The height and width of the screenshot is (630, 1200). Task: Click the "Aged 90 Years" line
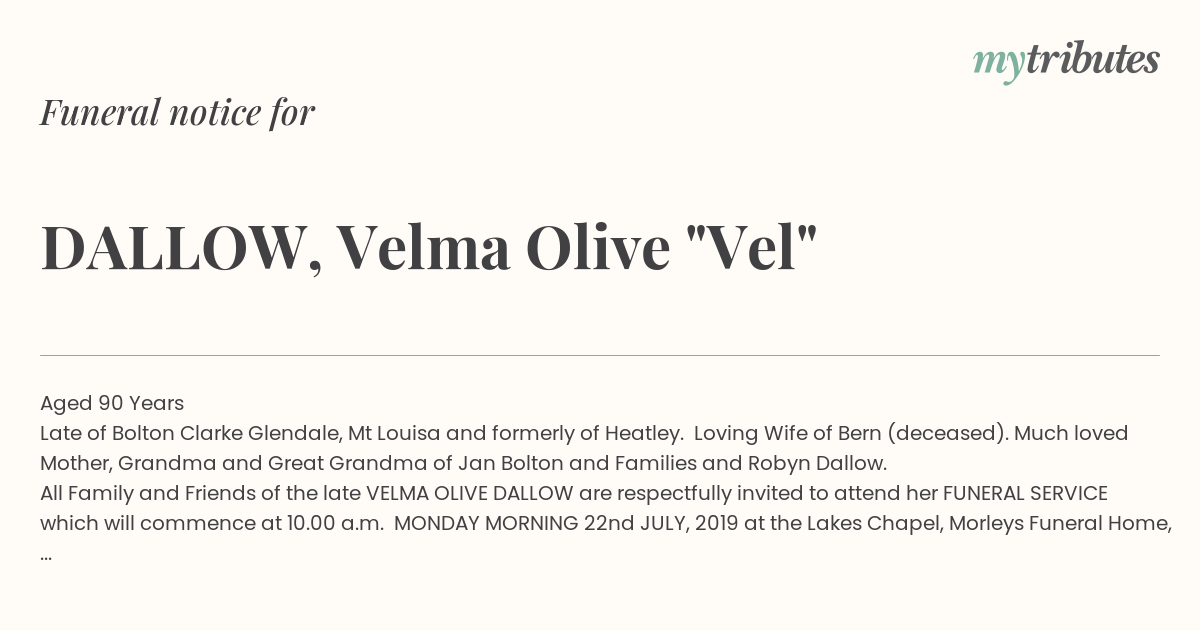click(112, 403)
